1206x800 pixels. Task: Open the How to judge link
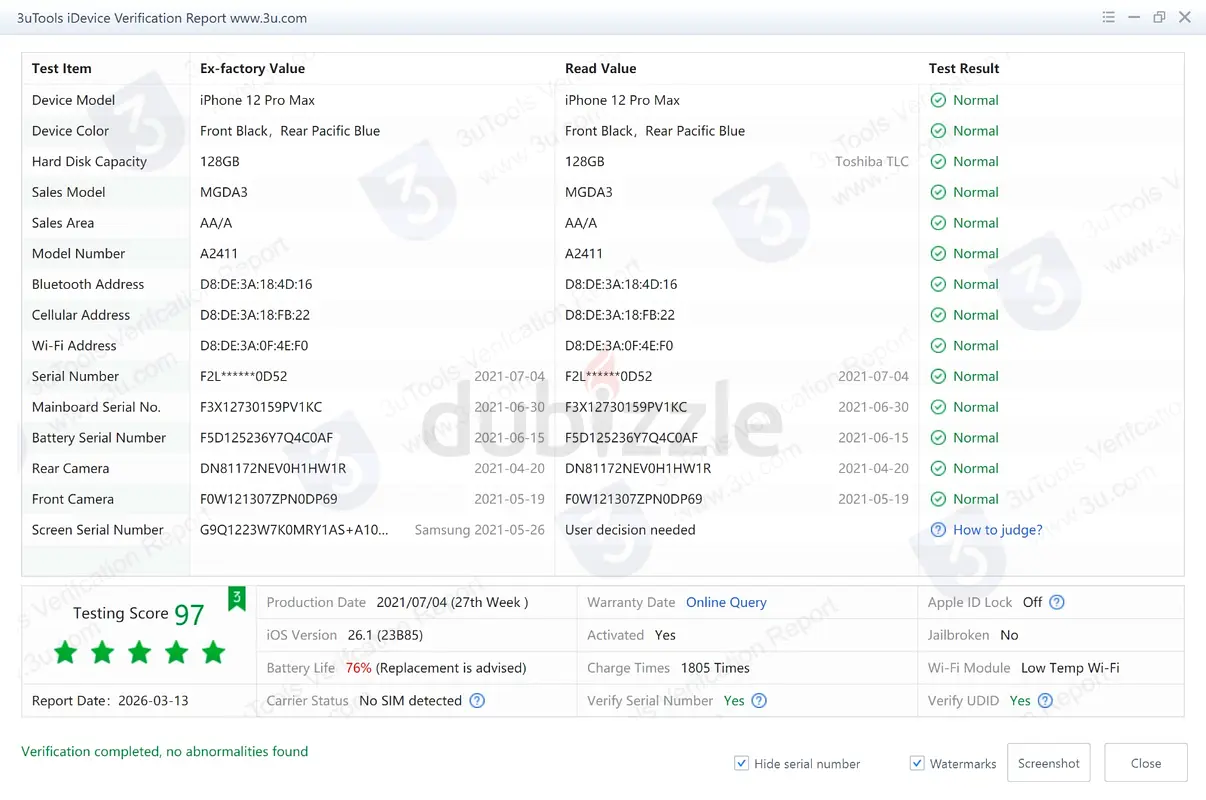pos(997,530)
